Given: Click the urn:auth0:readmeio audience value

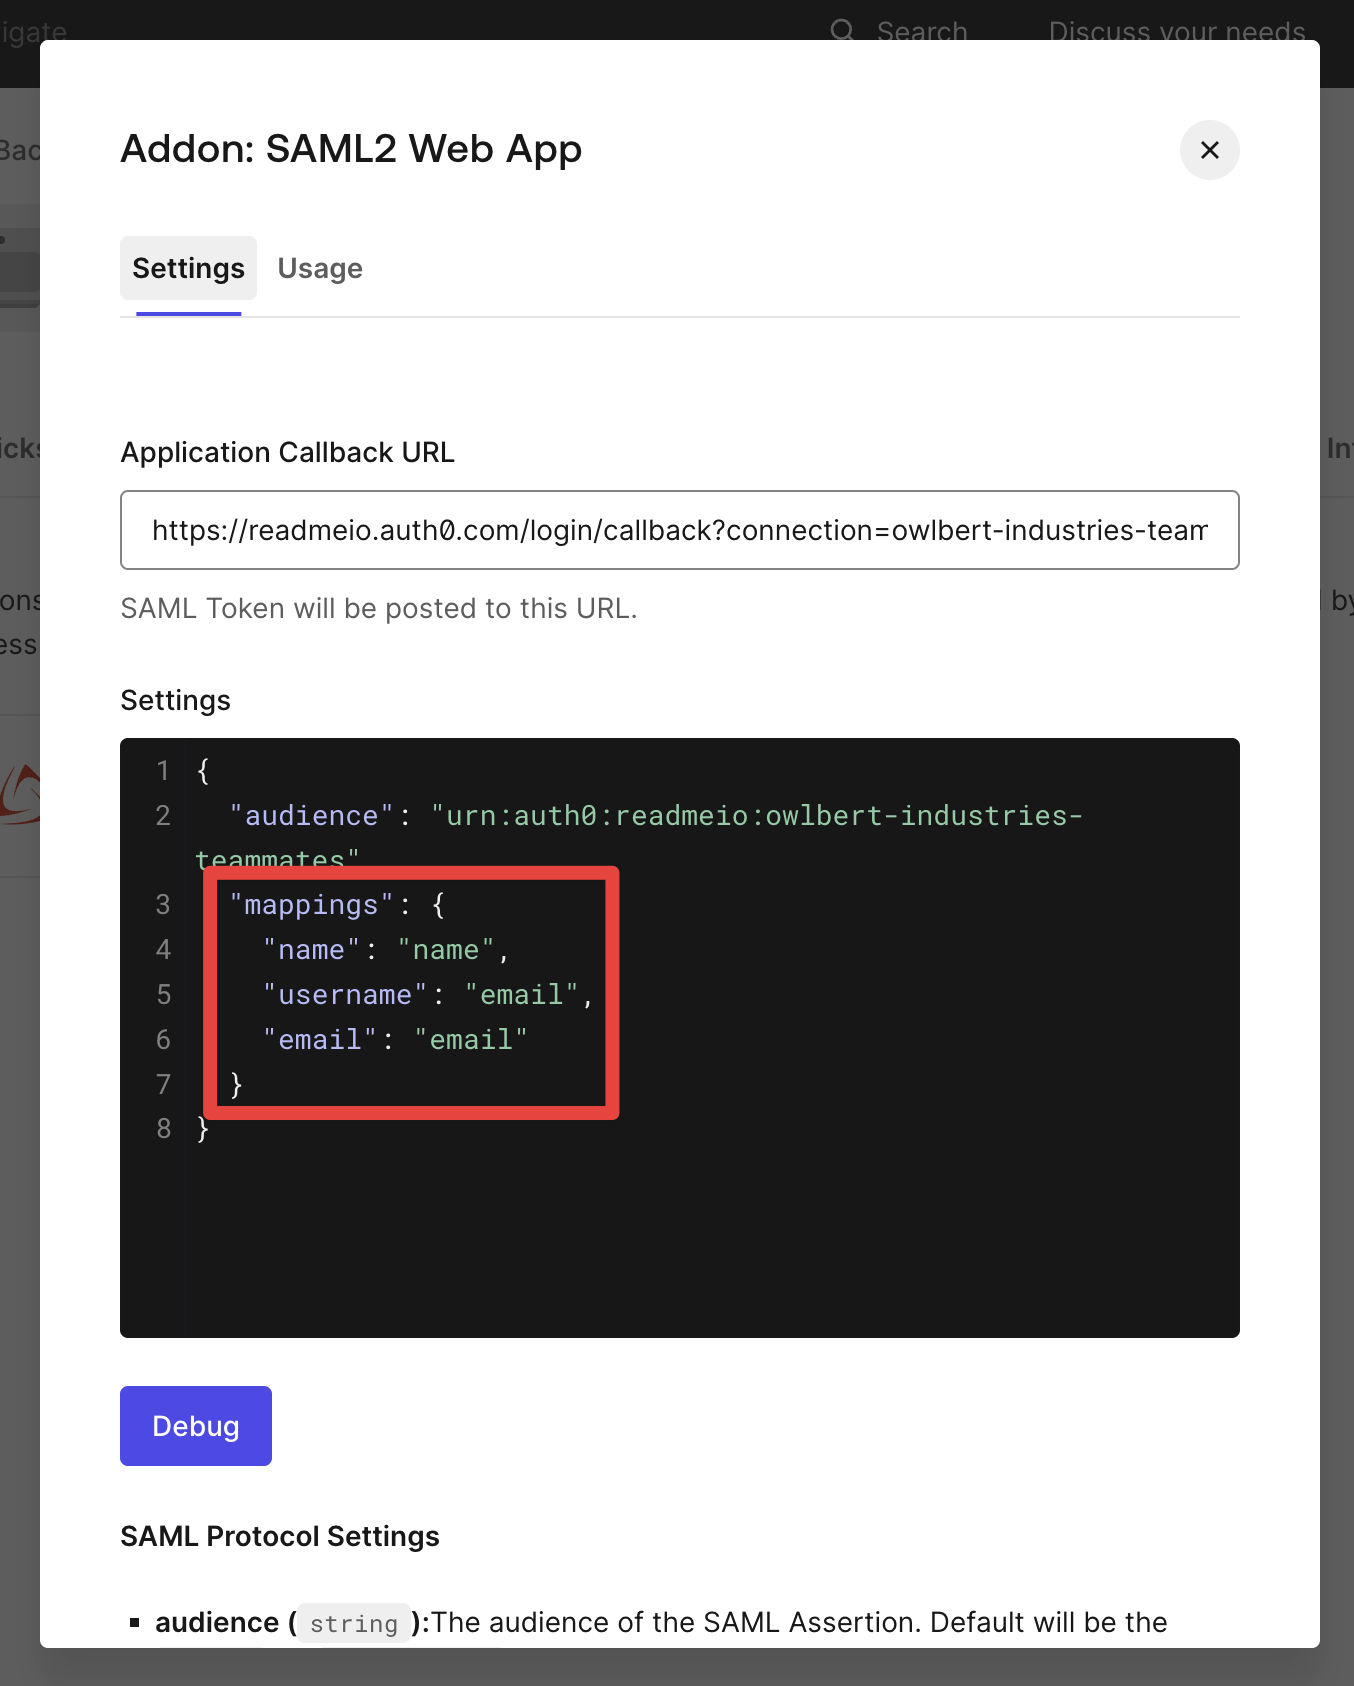Looking at the screenshot, I should click(x=640, y=838).
